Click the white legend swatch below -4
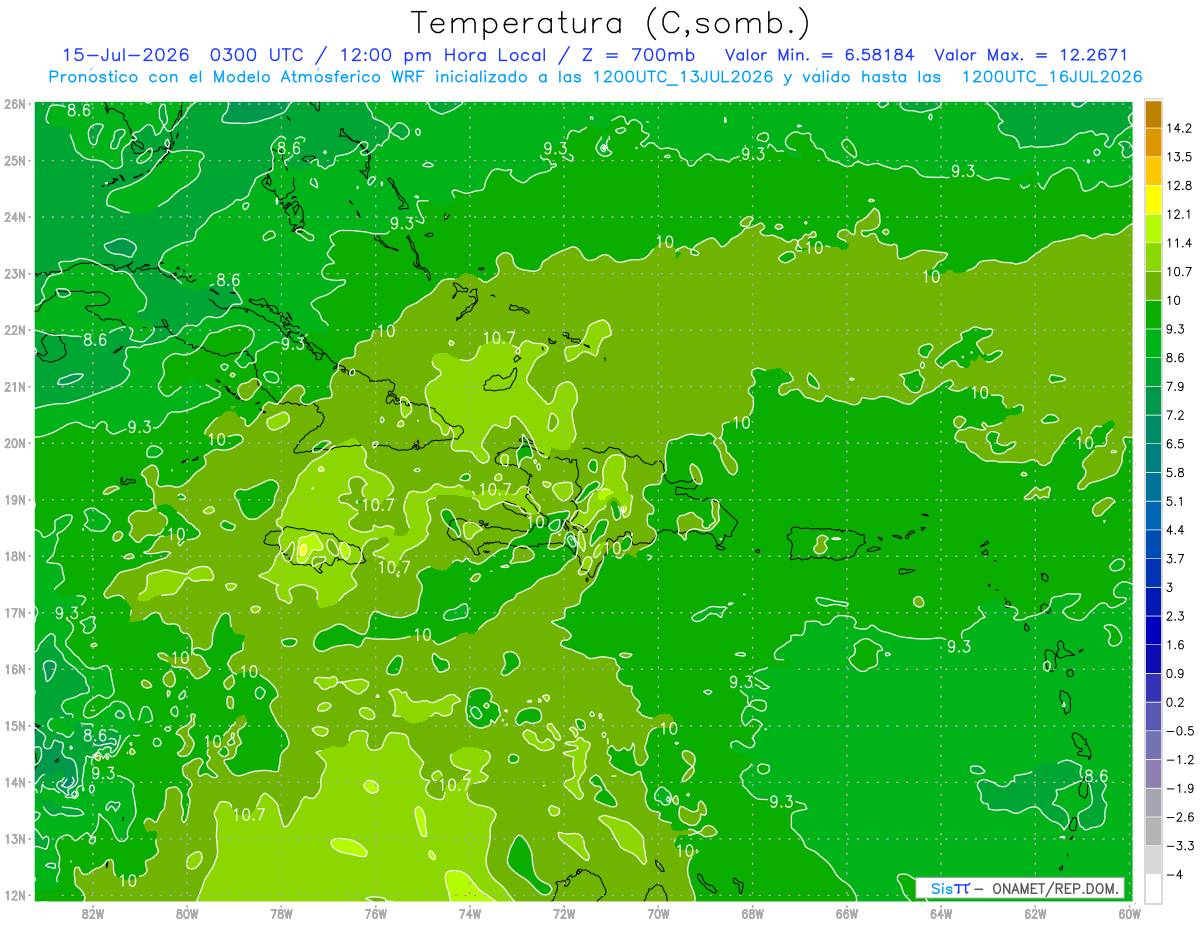Viewport: 1200px width, 927px height. click(1153, 888)
